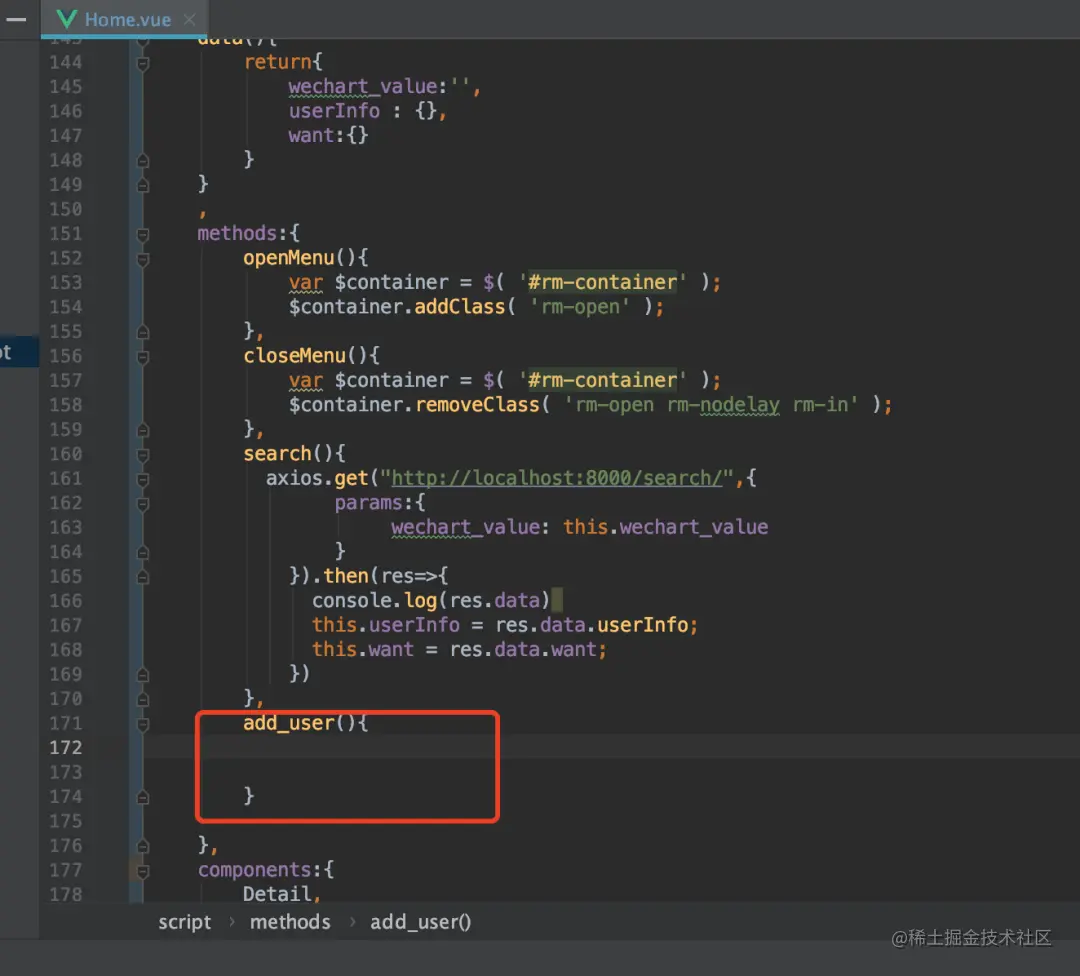
Task: Click the components keyword on line 177
Action: [x=254, y=869]
